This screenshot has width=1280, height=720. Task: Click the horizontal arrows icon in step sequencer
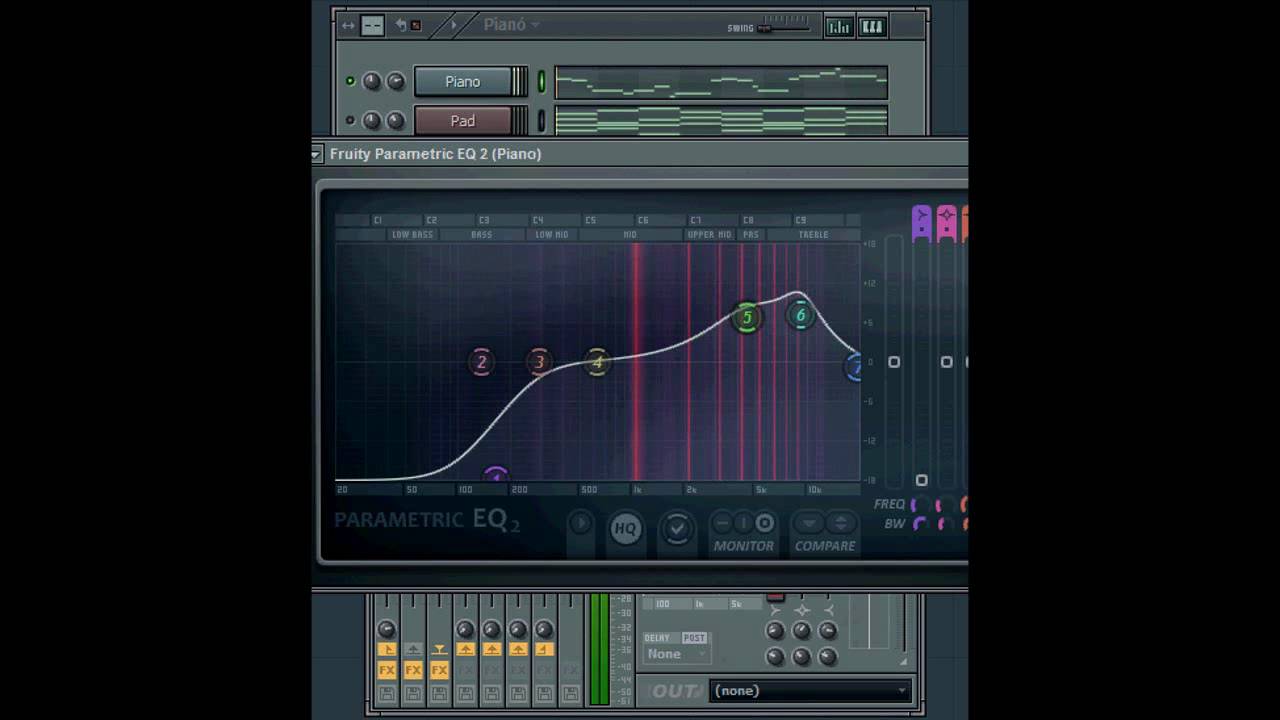pyautogui.click(x=348, y=26)
